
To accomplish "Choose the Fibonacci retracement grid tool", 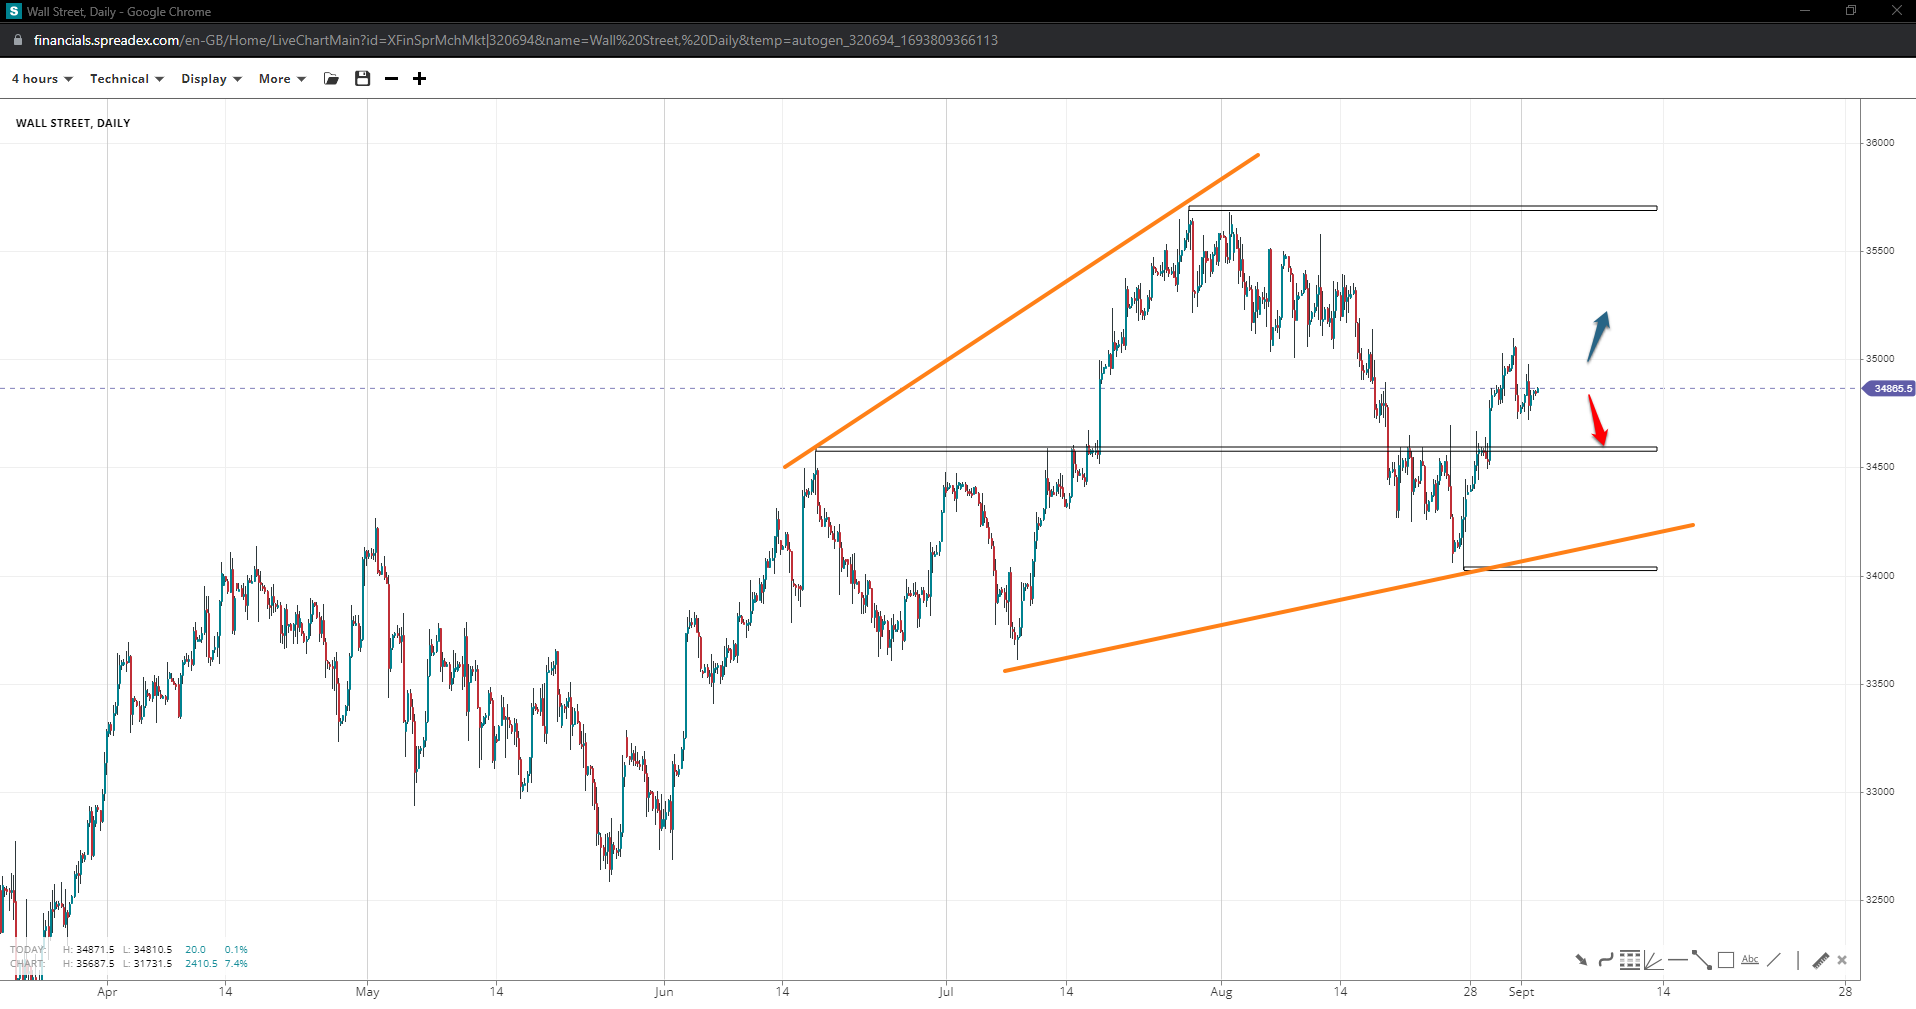I will (x=1630, y=960).
